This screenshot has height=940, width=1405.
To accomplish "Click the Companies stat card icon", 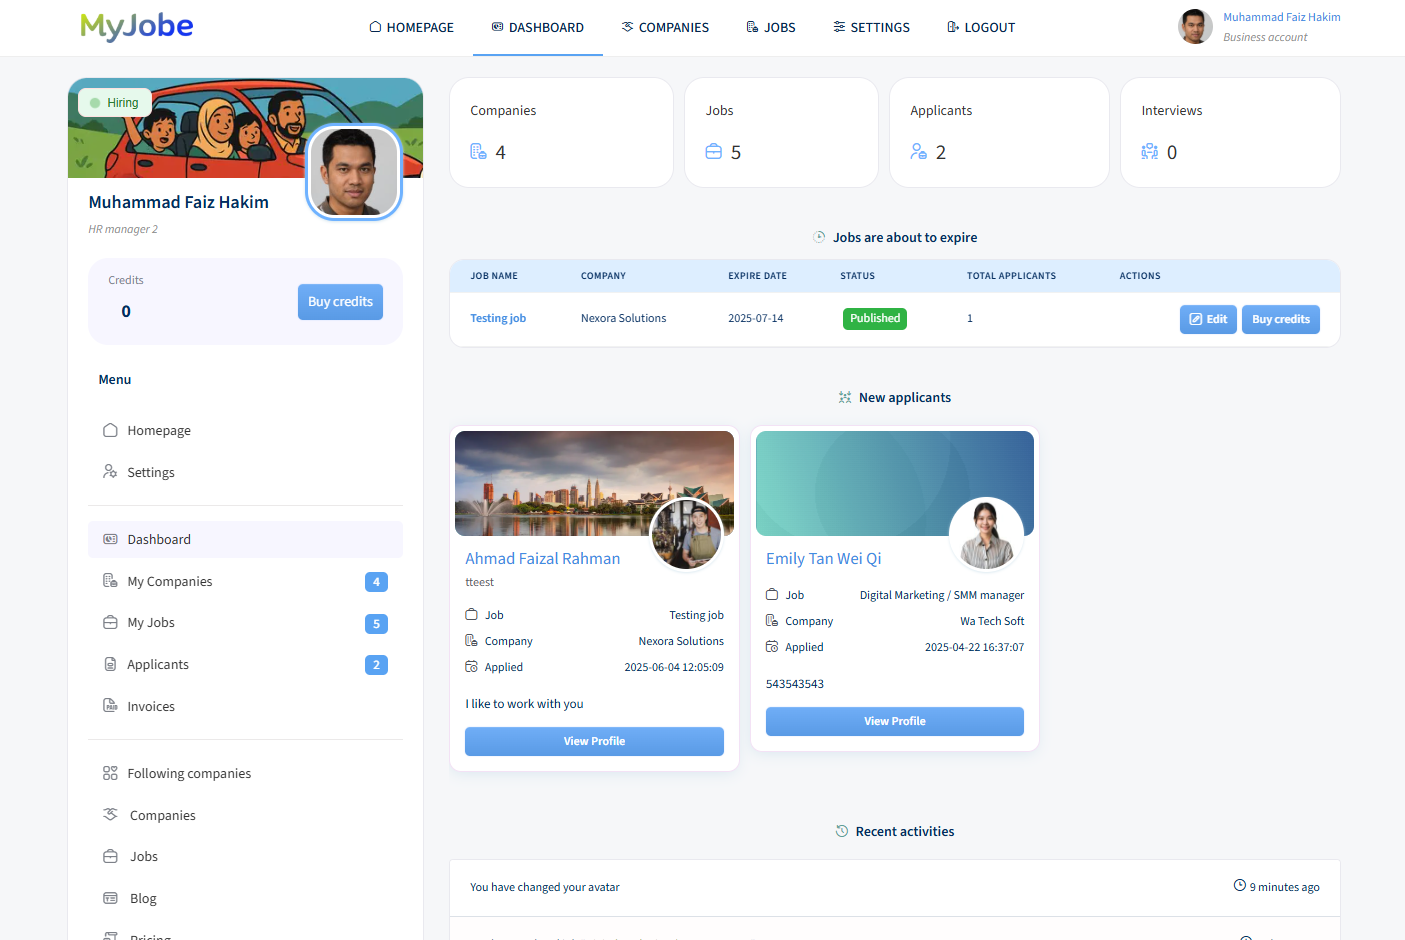I will [479, 151].
